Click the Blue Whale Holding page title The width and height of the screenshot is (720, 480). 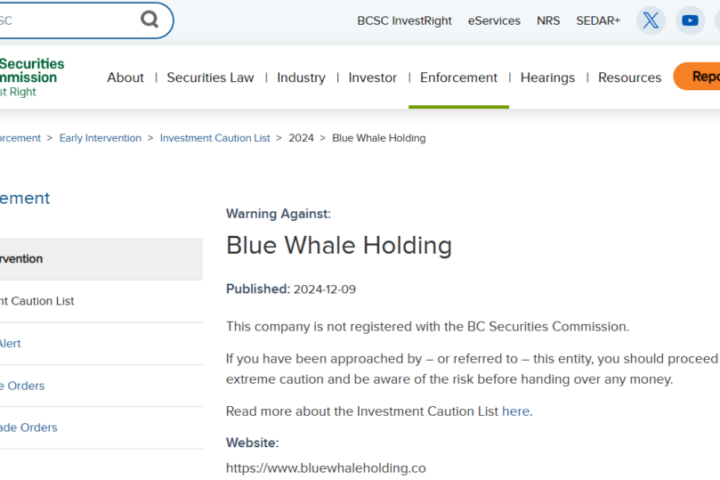pos(339,245)
